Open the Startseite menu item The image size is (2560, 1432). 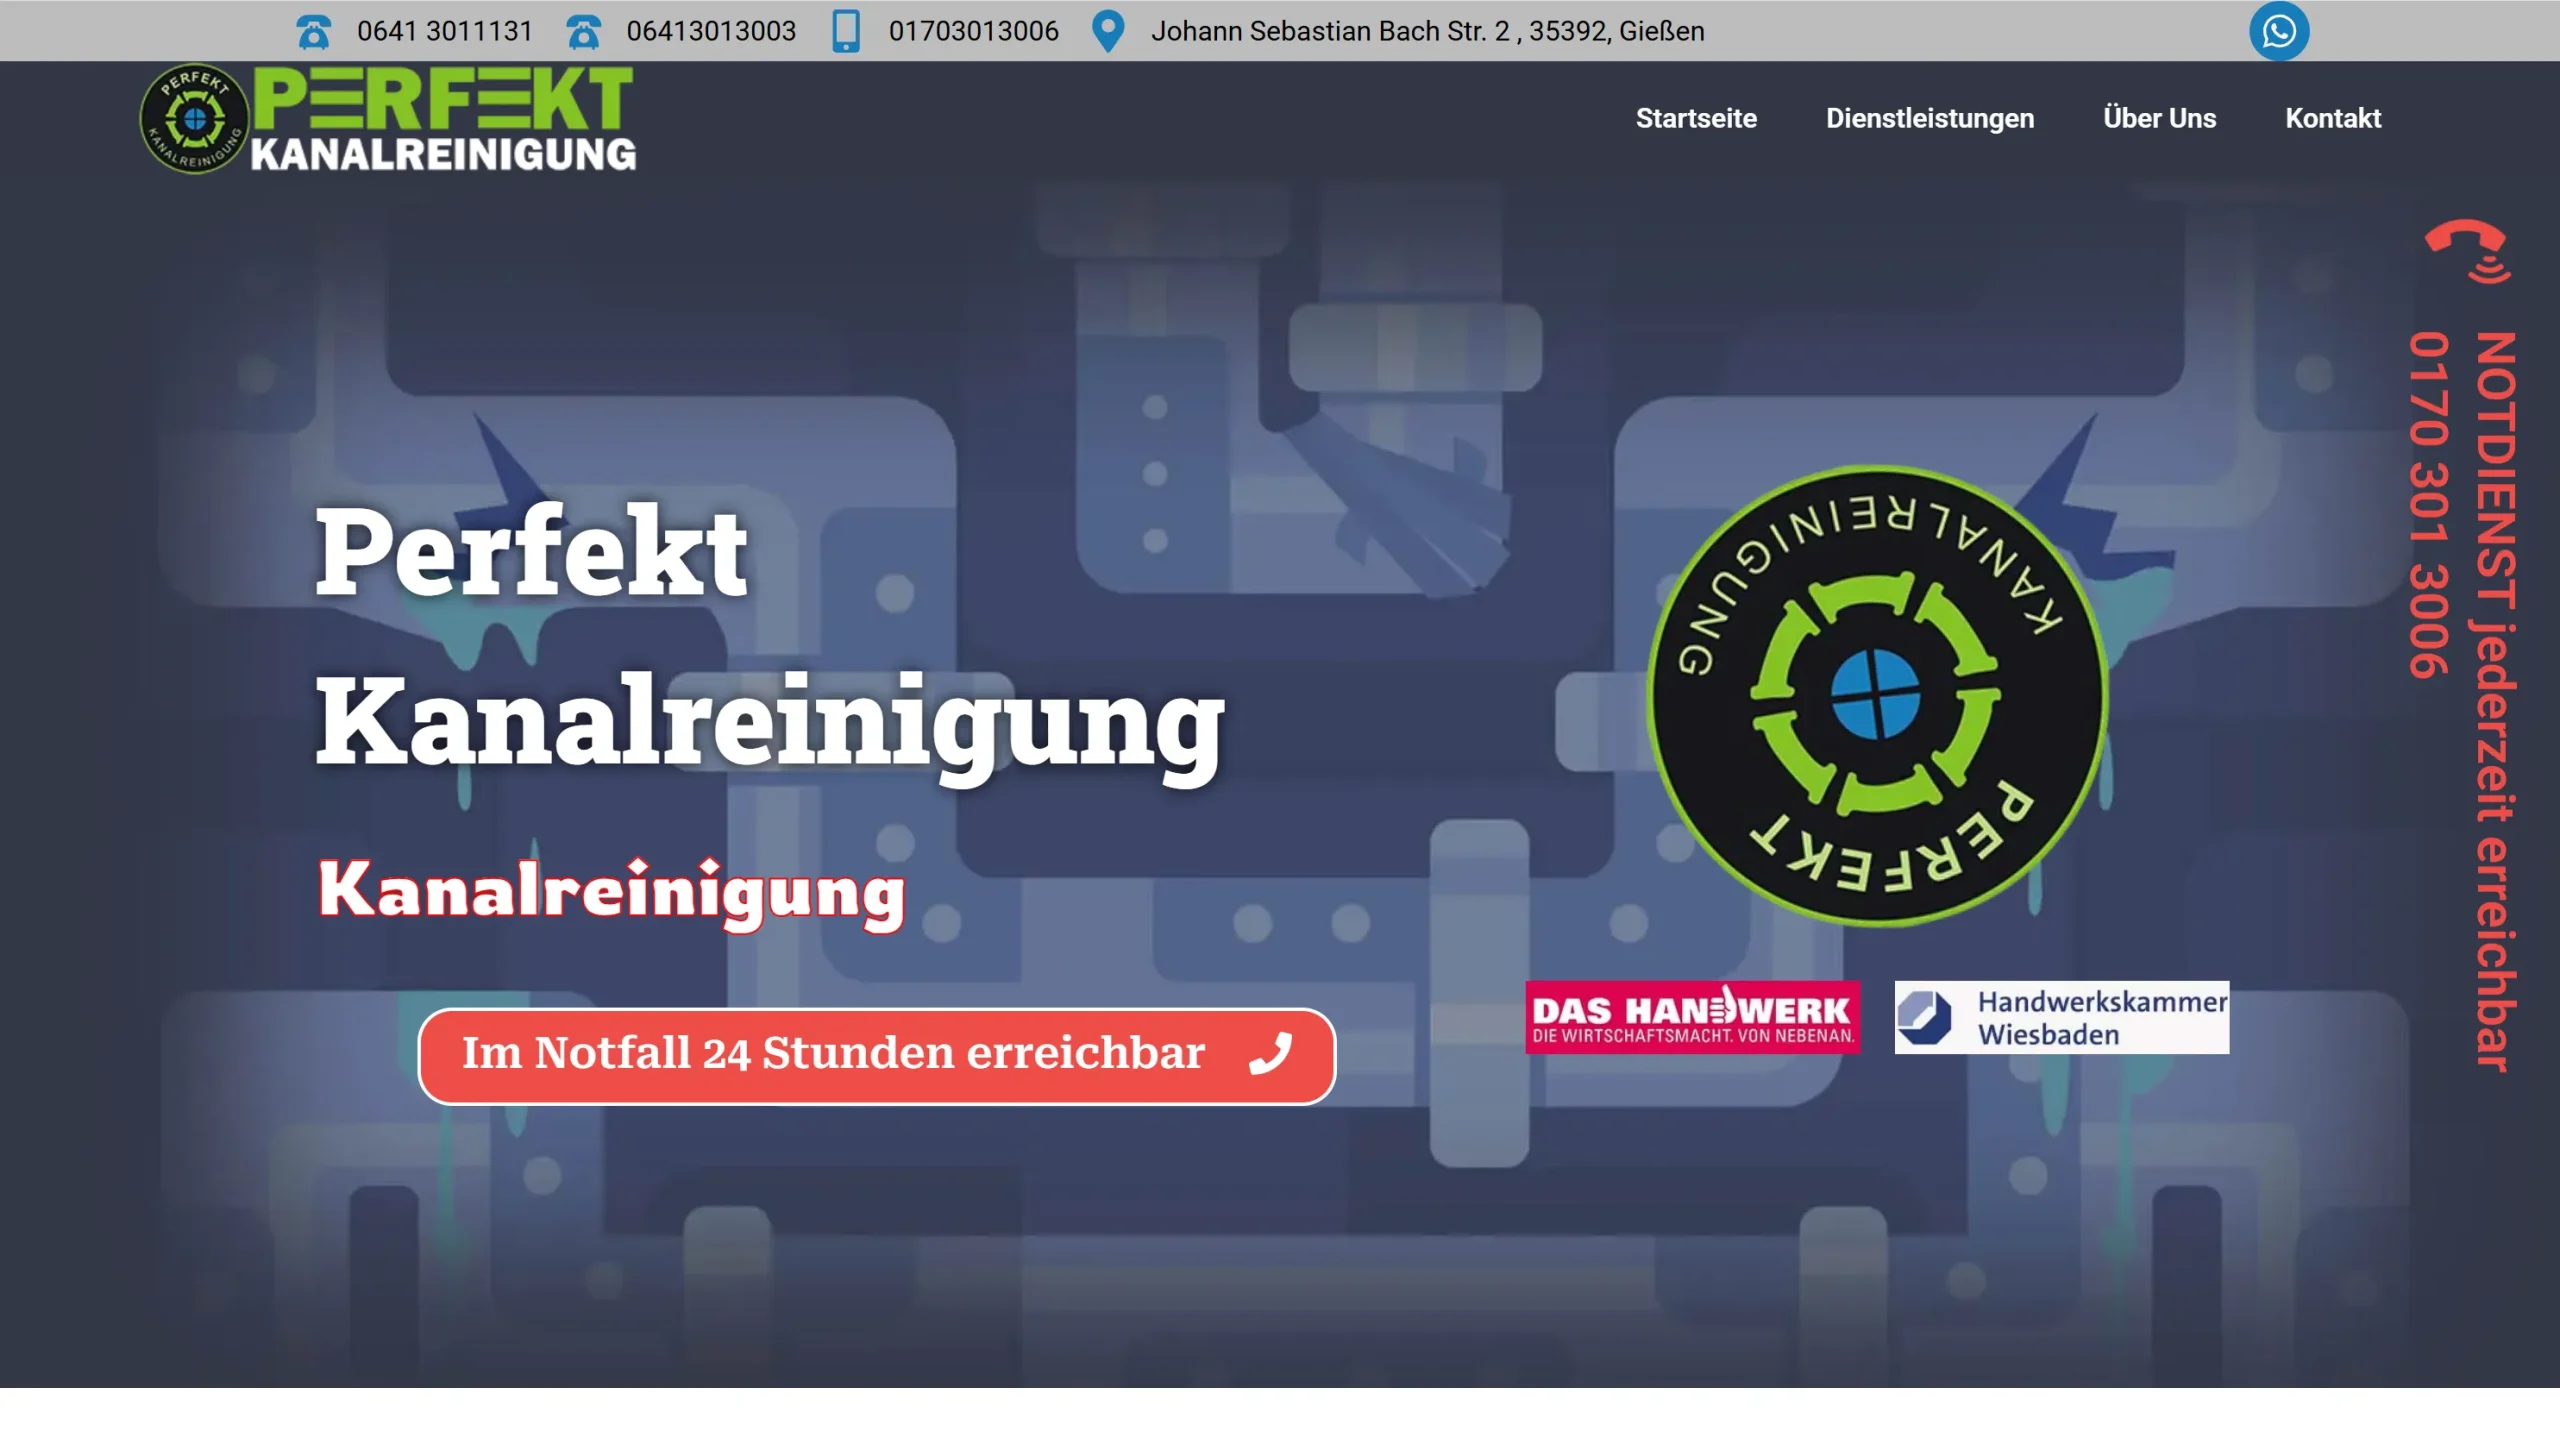pyautogui.click(x=1696, y=118)
